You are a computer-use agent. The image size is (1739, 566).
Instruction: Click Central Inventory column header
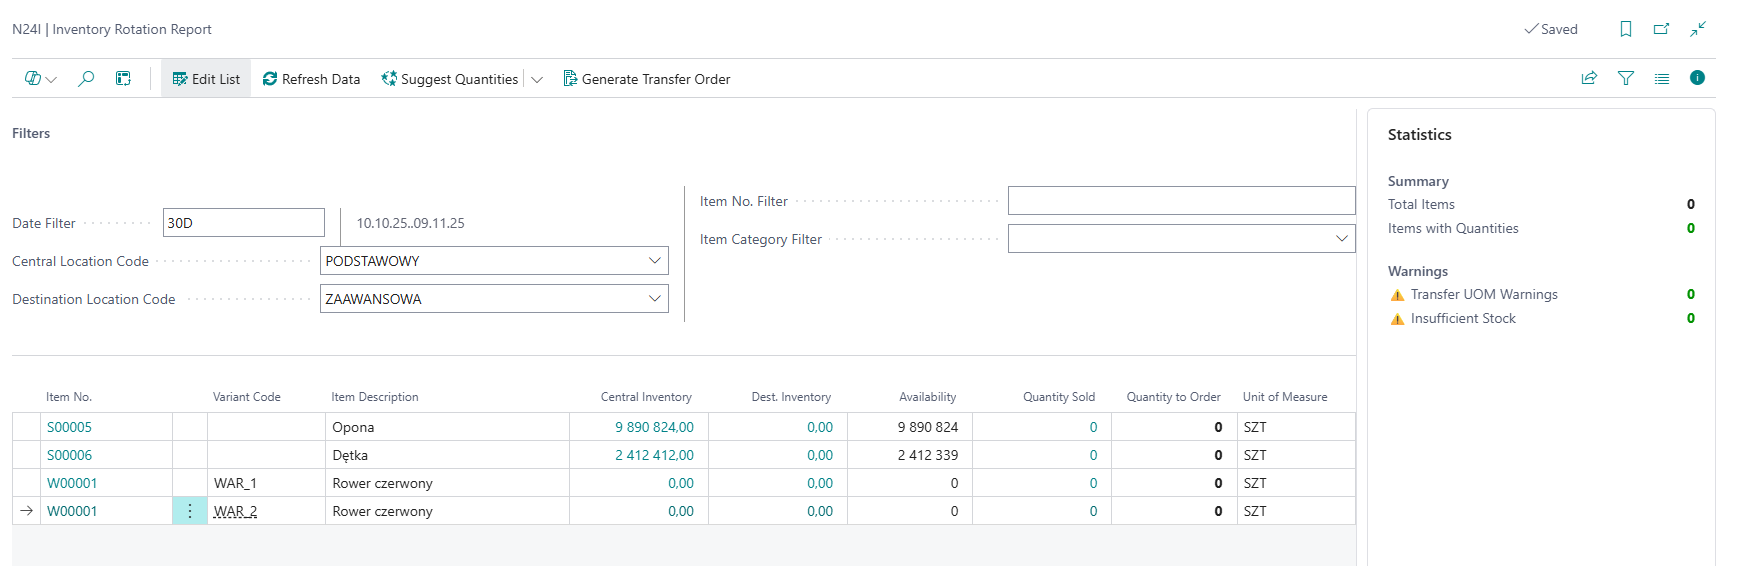pos(646,397)
